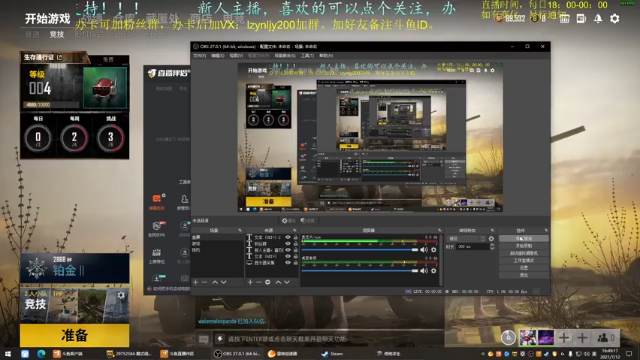Open the scene transition type dropdown

(467, 239)
